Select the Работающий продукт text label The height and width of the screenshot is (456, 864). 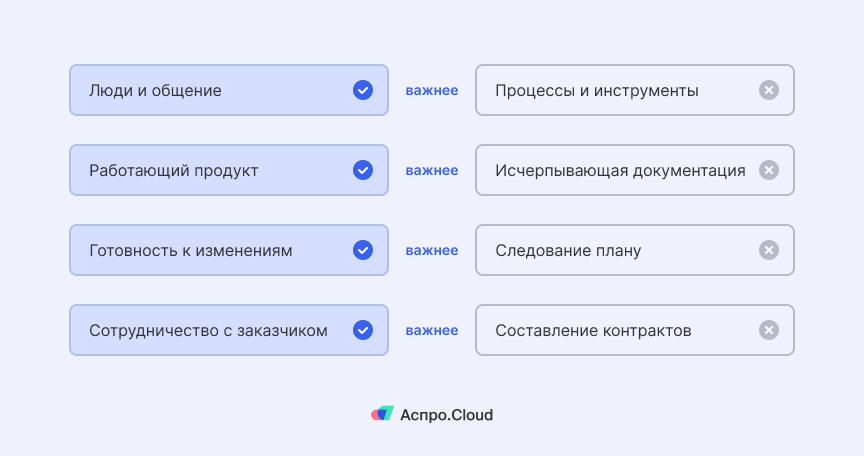pos(173,171)
